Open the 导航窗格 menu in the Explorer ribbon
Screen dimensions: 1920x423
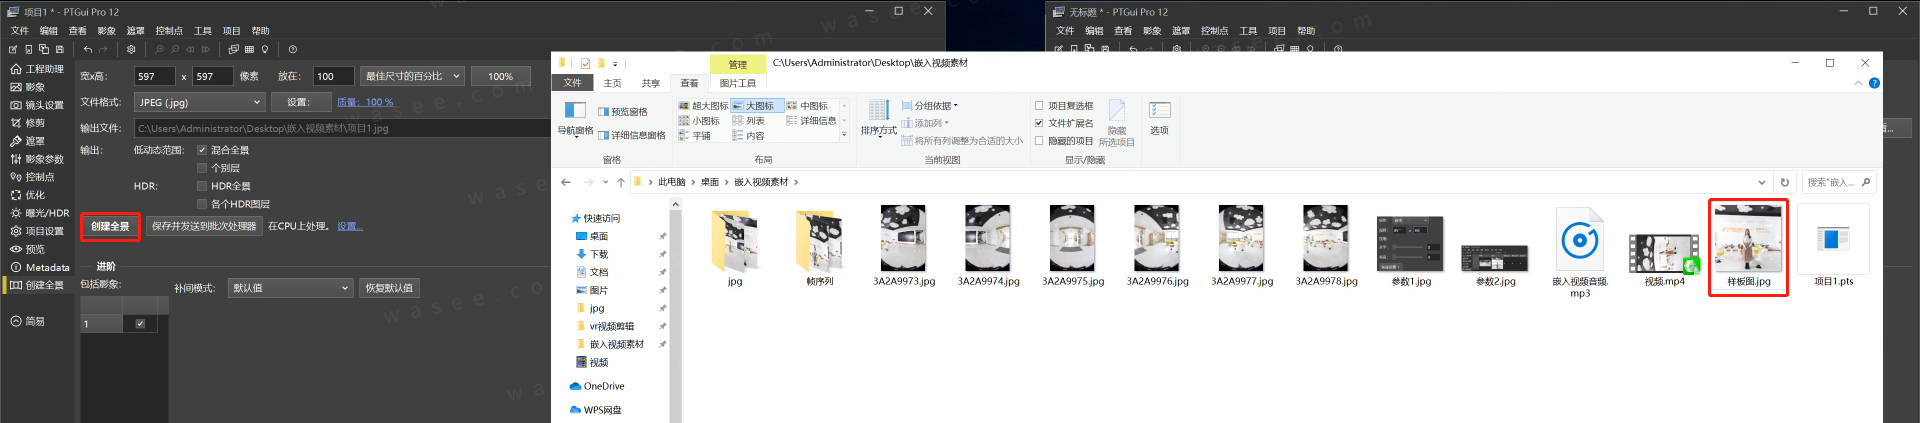click(575, 118)
